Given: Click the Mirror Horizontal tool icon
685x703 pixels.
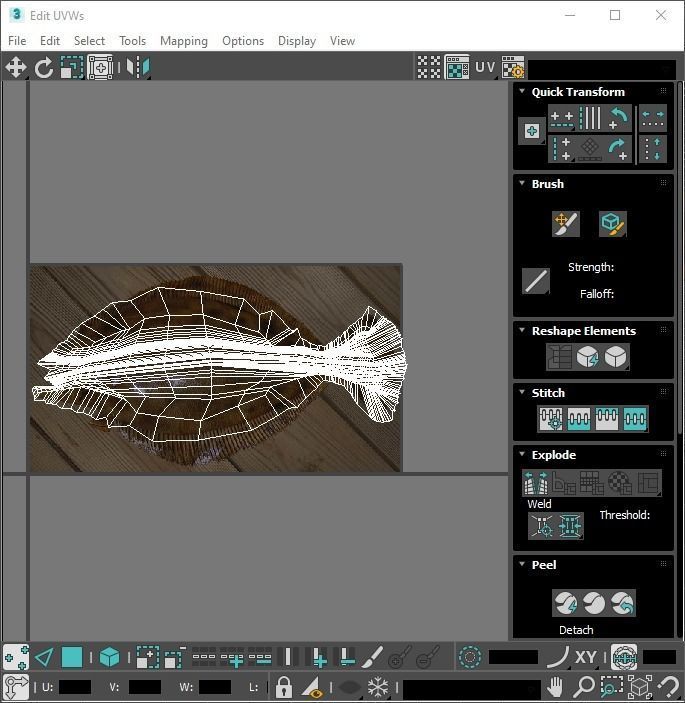Looking at the screenshot, I should 138,67.
